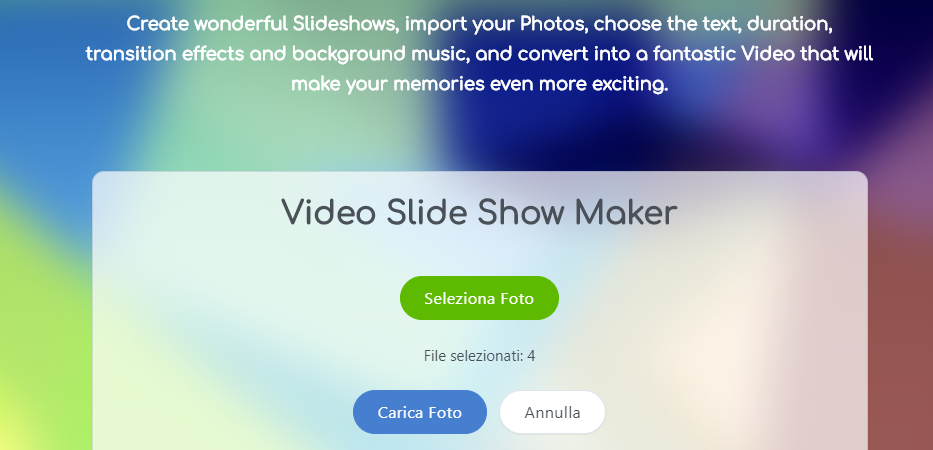The height and width of the screenshot is (450, 933).
Task: Click the number 4 in the file count
Action: (x=531, y=356)
